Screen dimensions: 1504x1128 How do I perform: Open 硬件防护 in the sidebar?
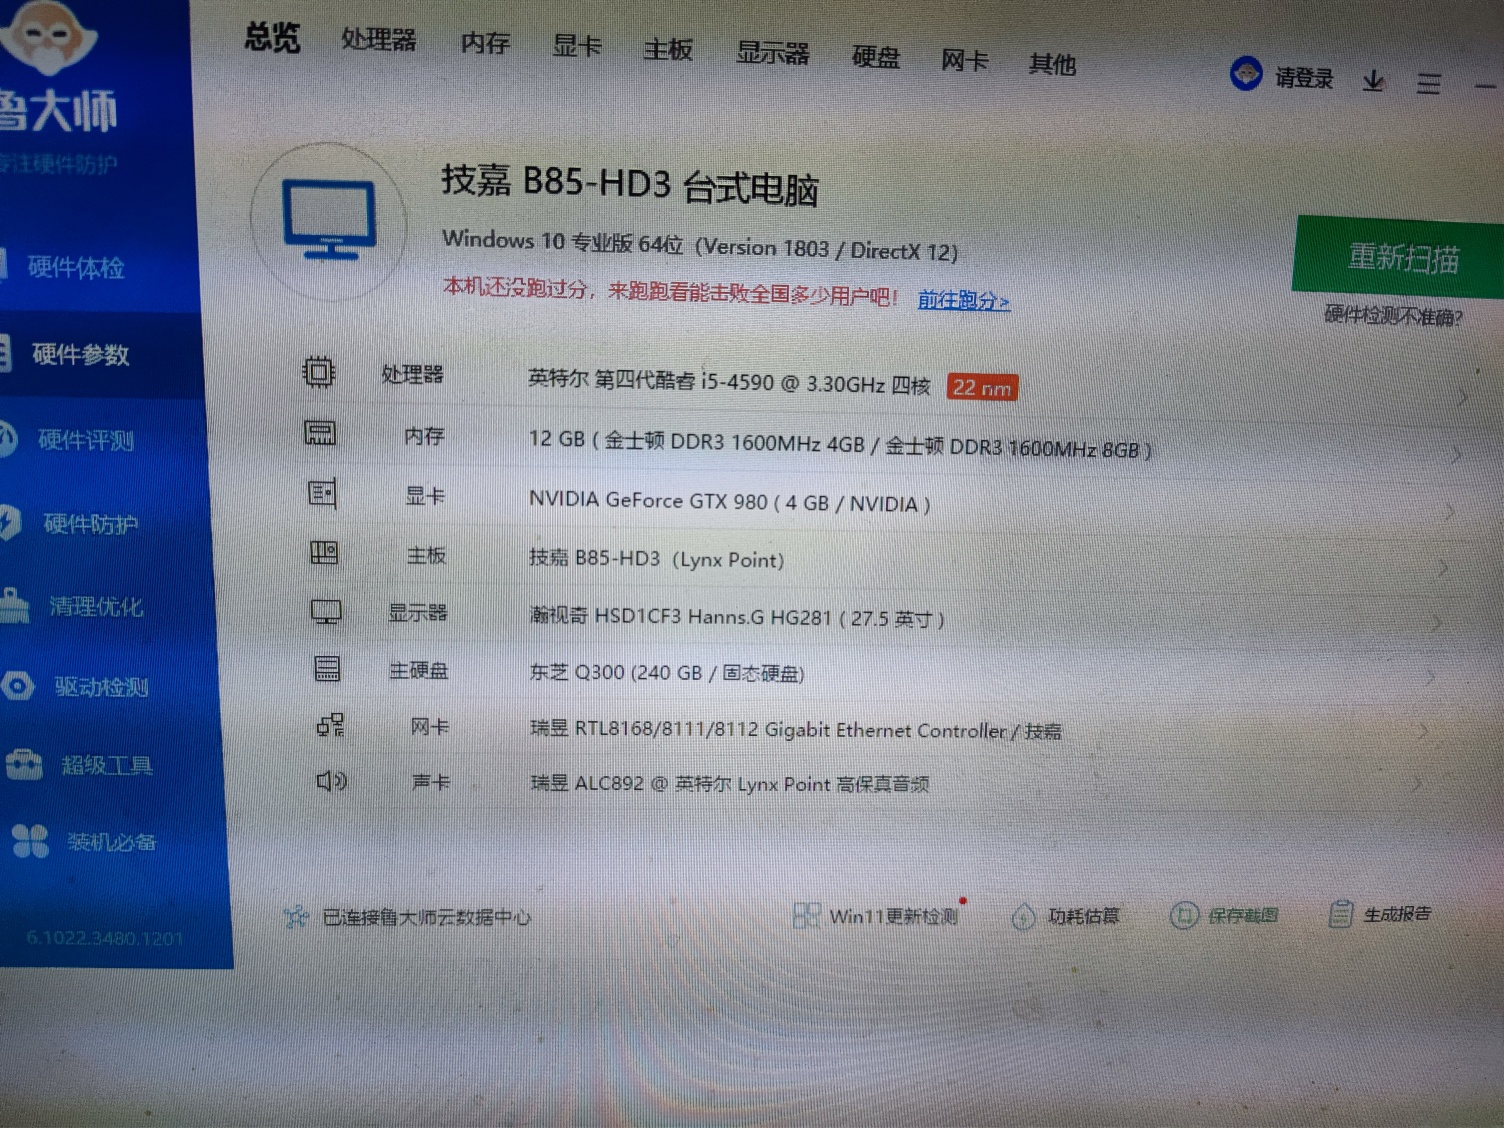coord(90,523)
